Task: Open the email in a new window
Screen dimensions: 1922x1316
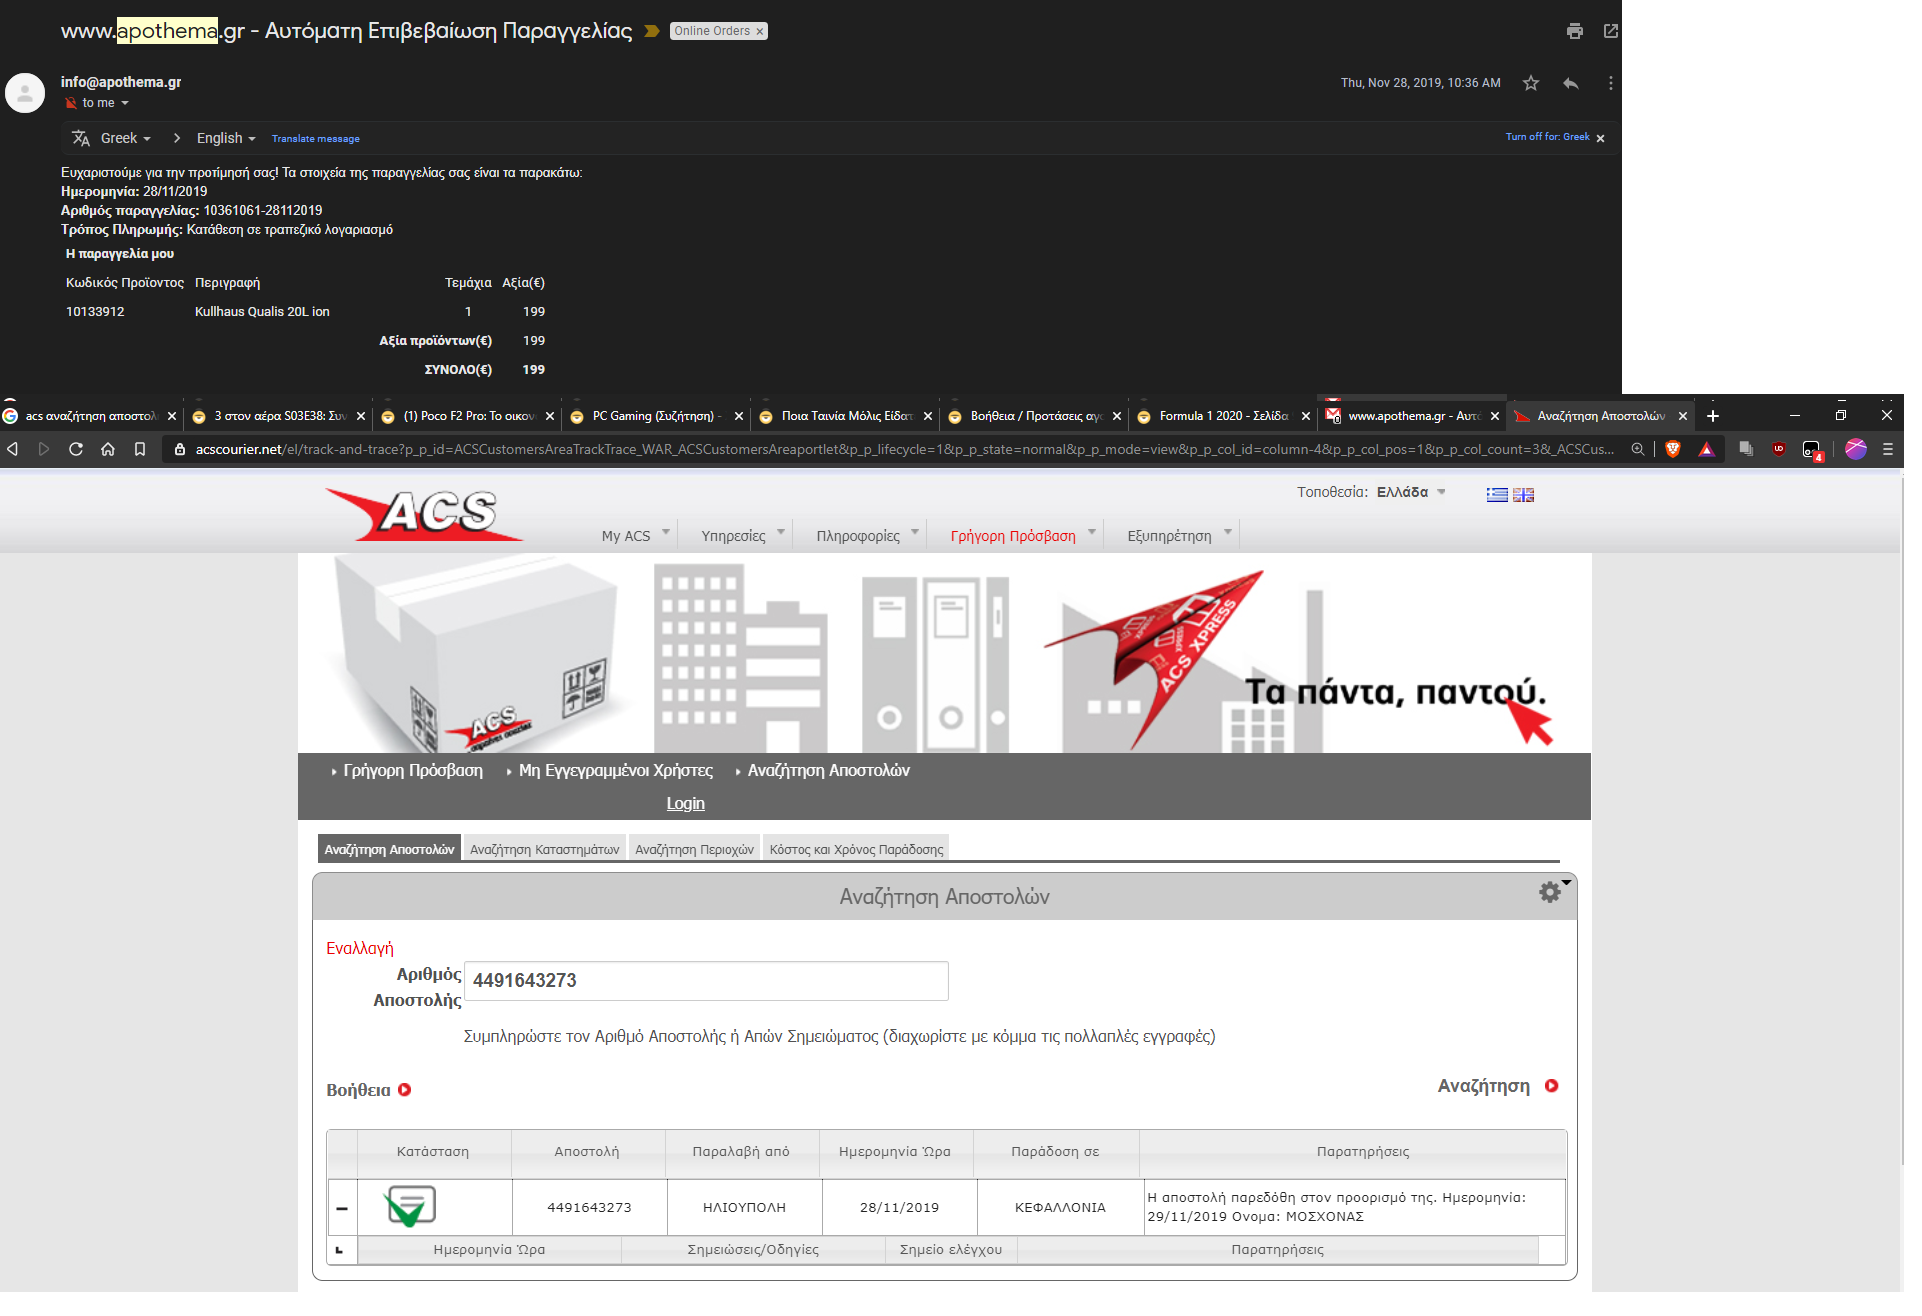Action: point(1610,31)
